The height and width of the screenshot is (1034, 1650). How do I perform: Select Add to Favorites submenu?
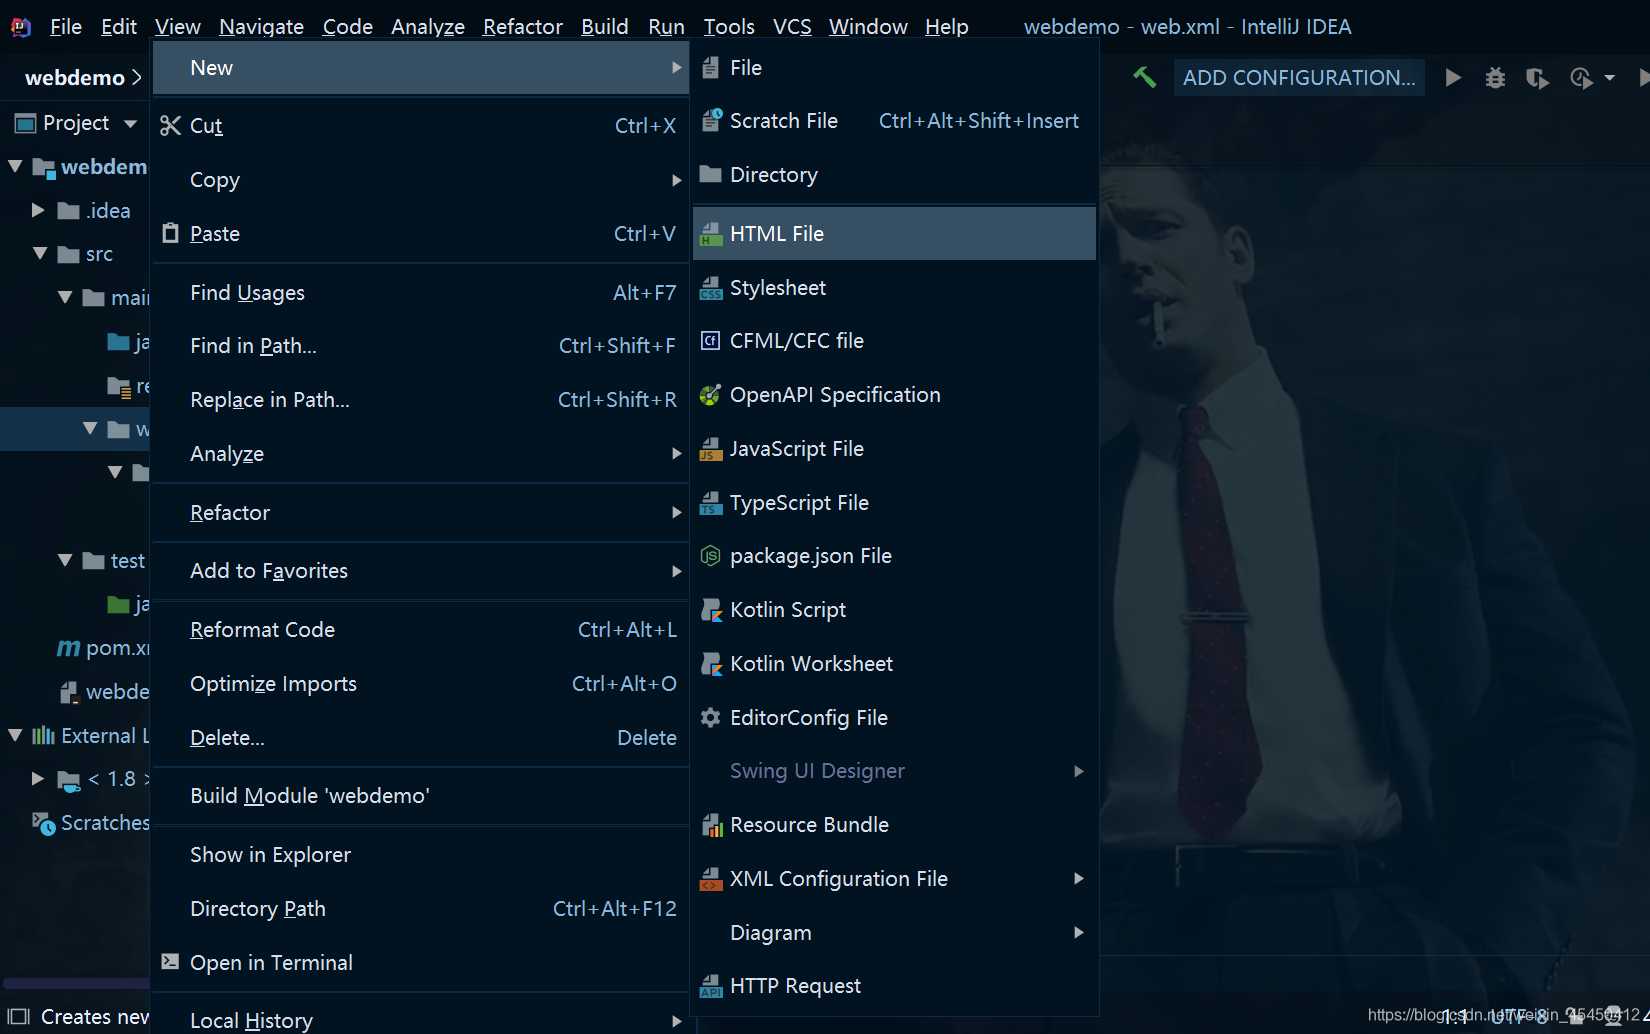pyautogui.click(x=421, y=570)
